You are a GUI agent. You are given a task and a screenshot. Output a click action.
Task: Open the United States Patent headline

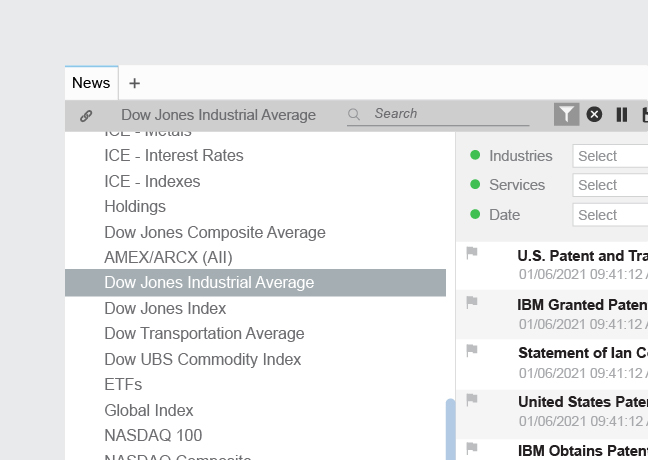coord(583,402)
